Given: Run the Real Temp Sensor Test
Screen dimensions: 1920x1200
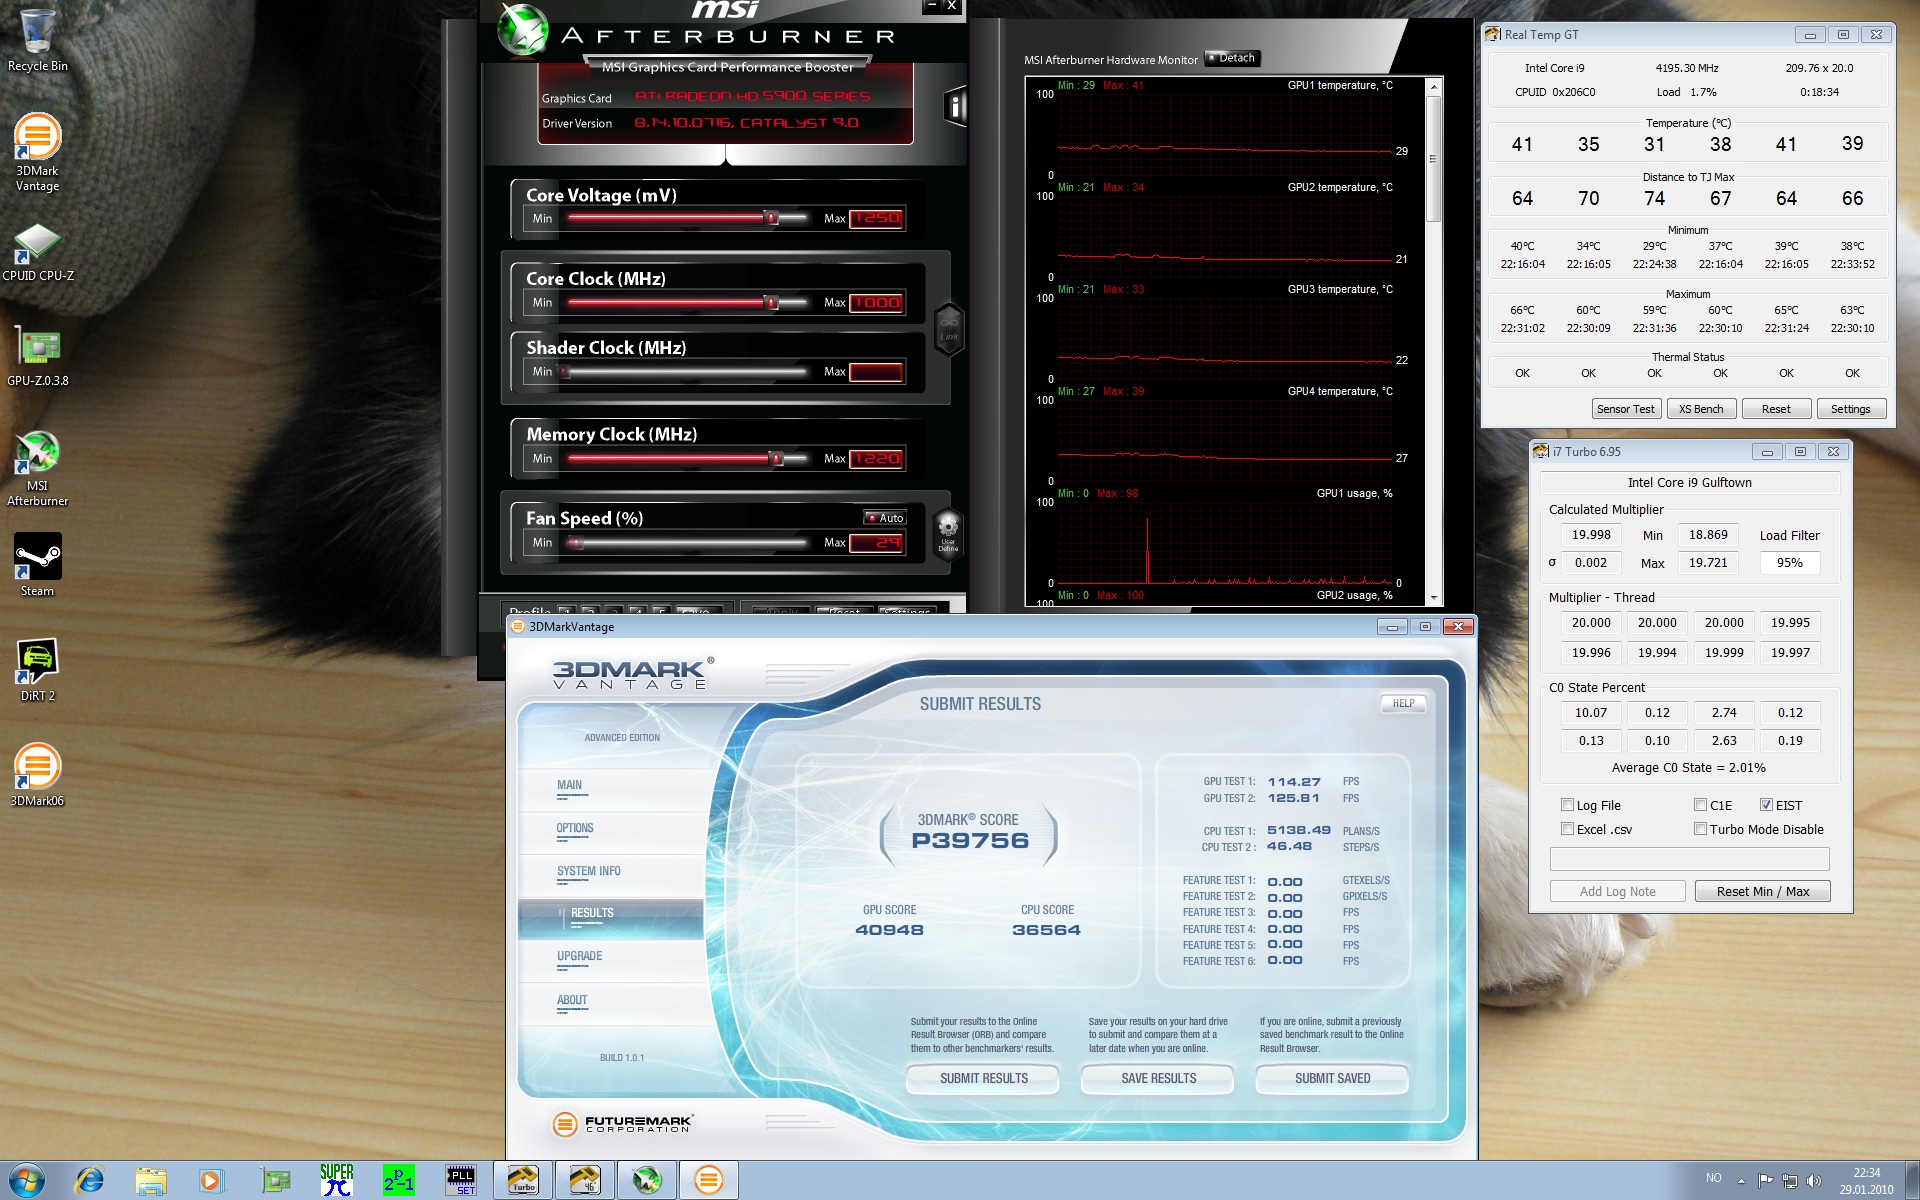Looking at the screenshot, I should [1626, 409].
